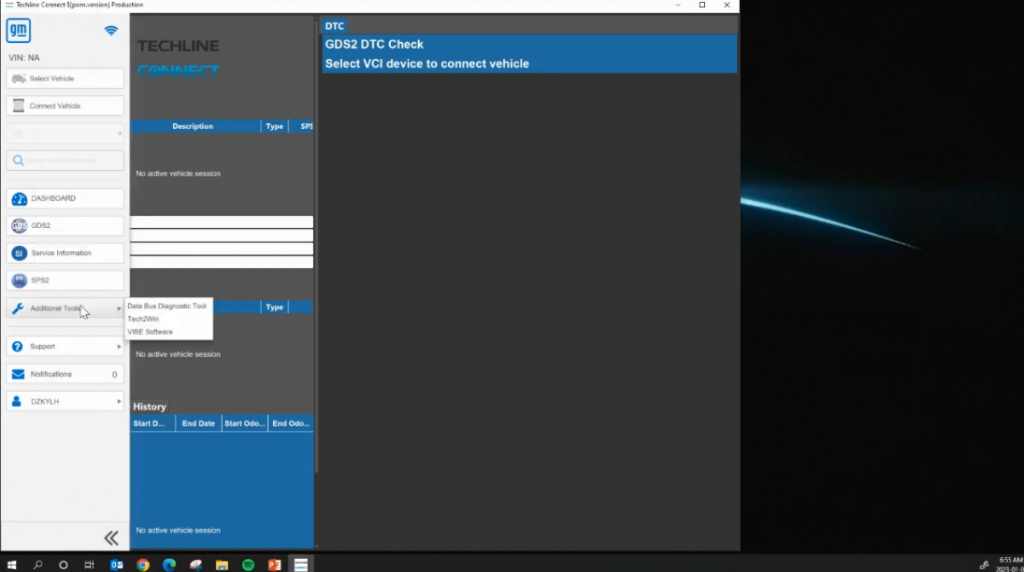The width and height of the screenshot is (1024, 572).
Task: Click the lower Type column header
Action: 274,307
